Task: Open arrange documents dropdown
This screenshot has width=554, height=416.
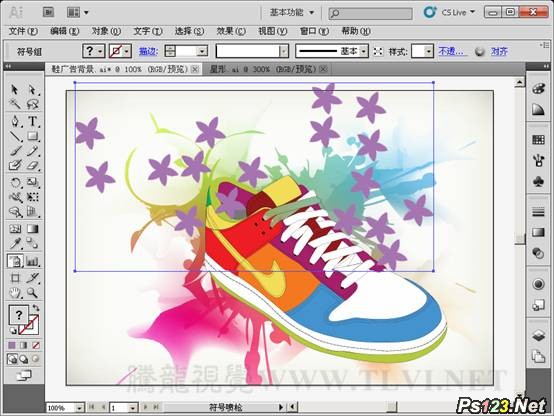Action: click(x=78, y=13)
